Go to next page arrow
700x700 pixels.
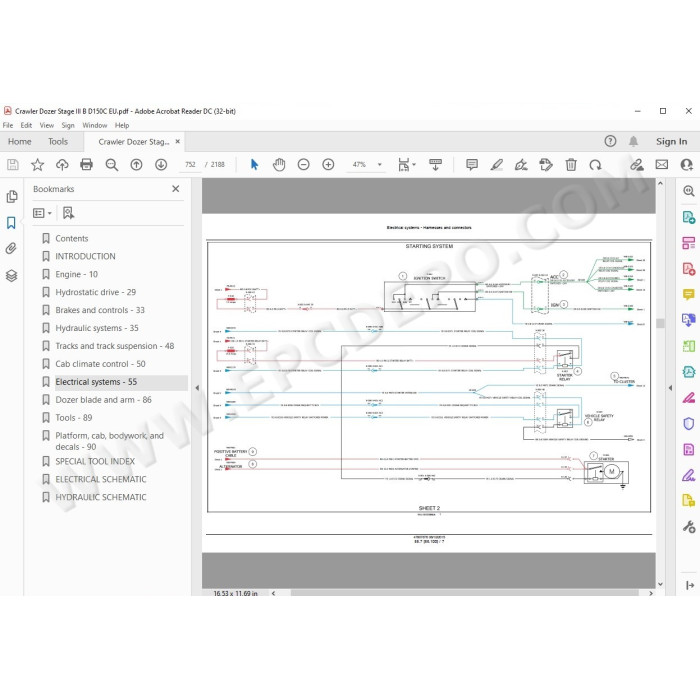161,165
